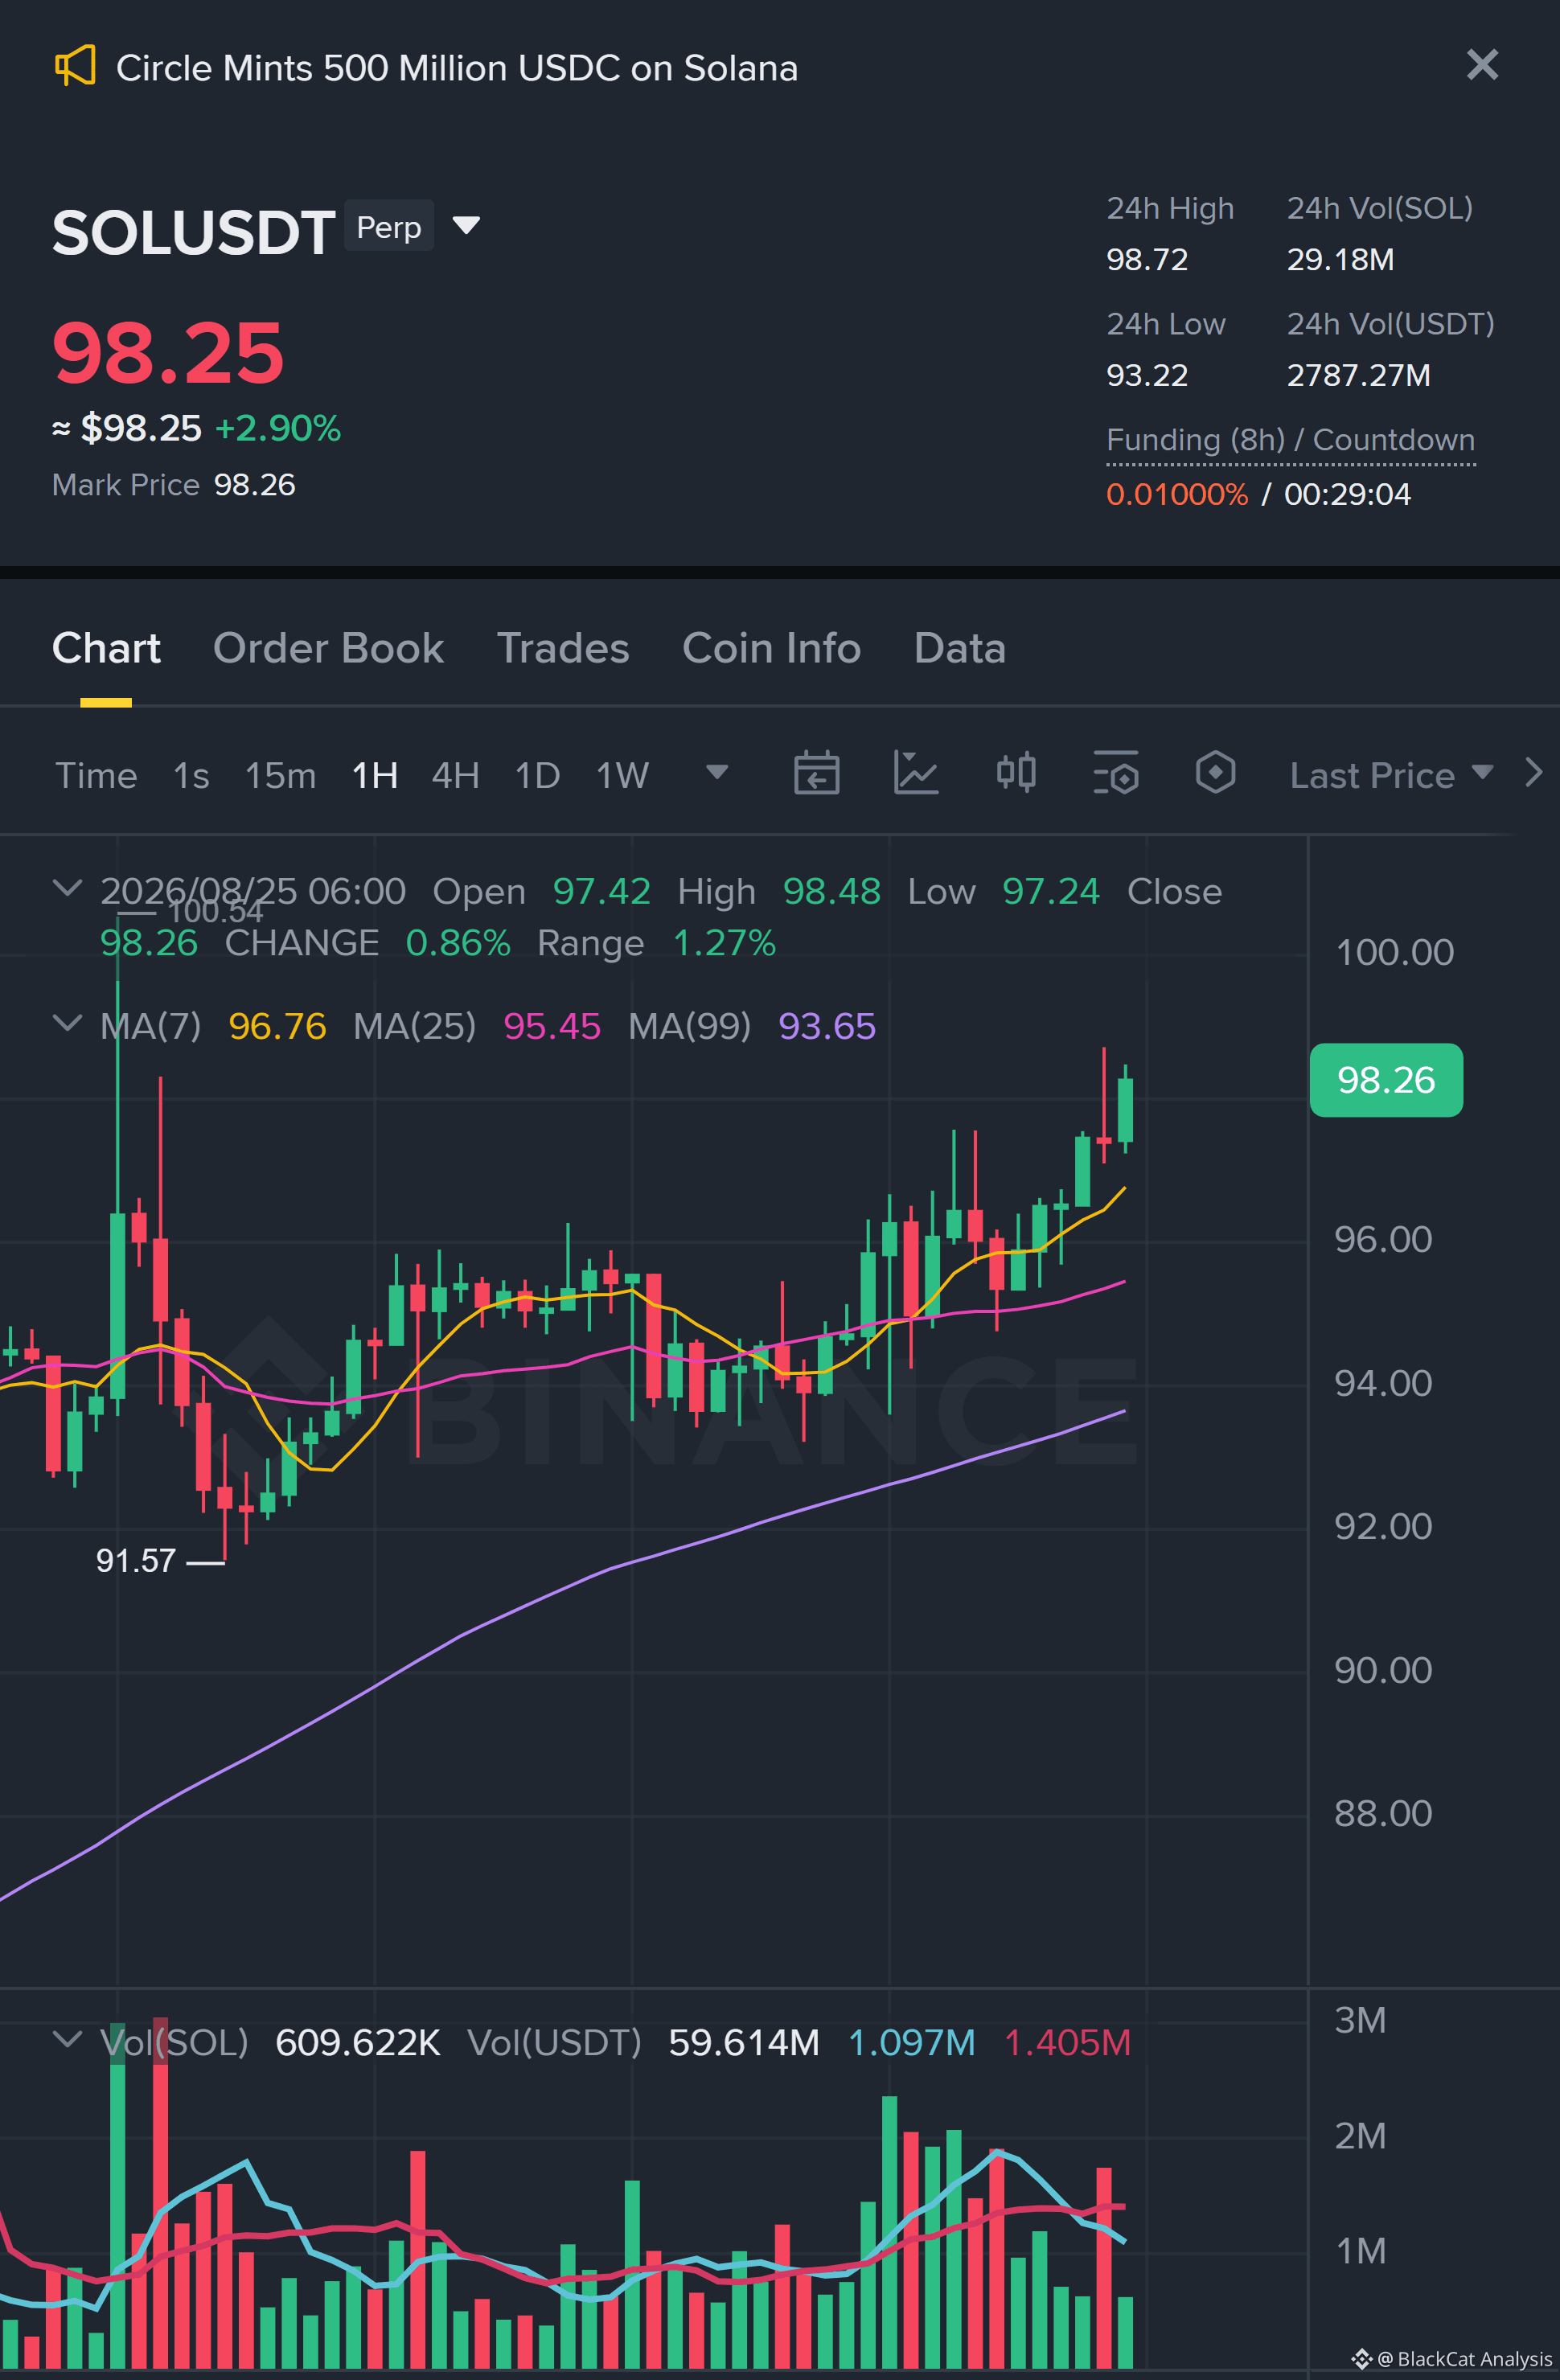Open the Coin Info tab
The width and height of the screenshot is (1560, 2380).
point(771,648)
